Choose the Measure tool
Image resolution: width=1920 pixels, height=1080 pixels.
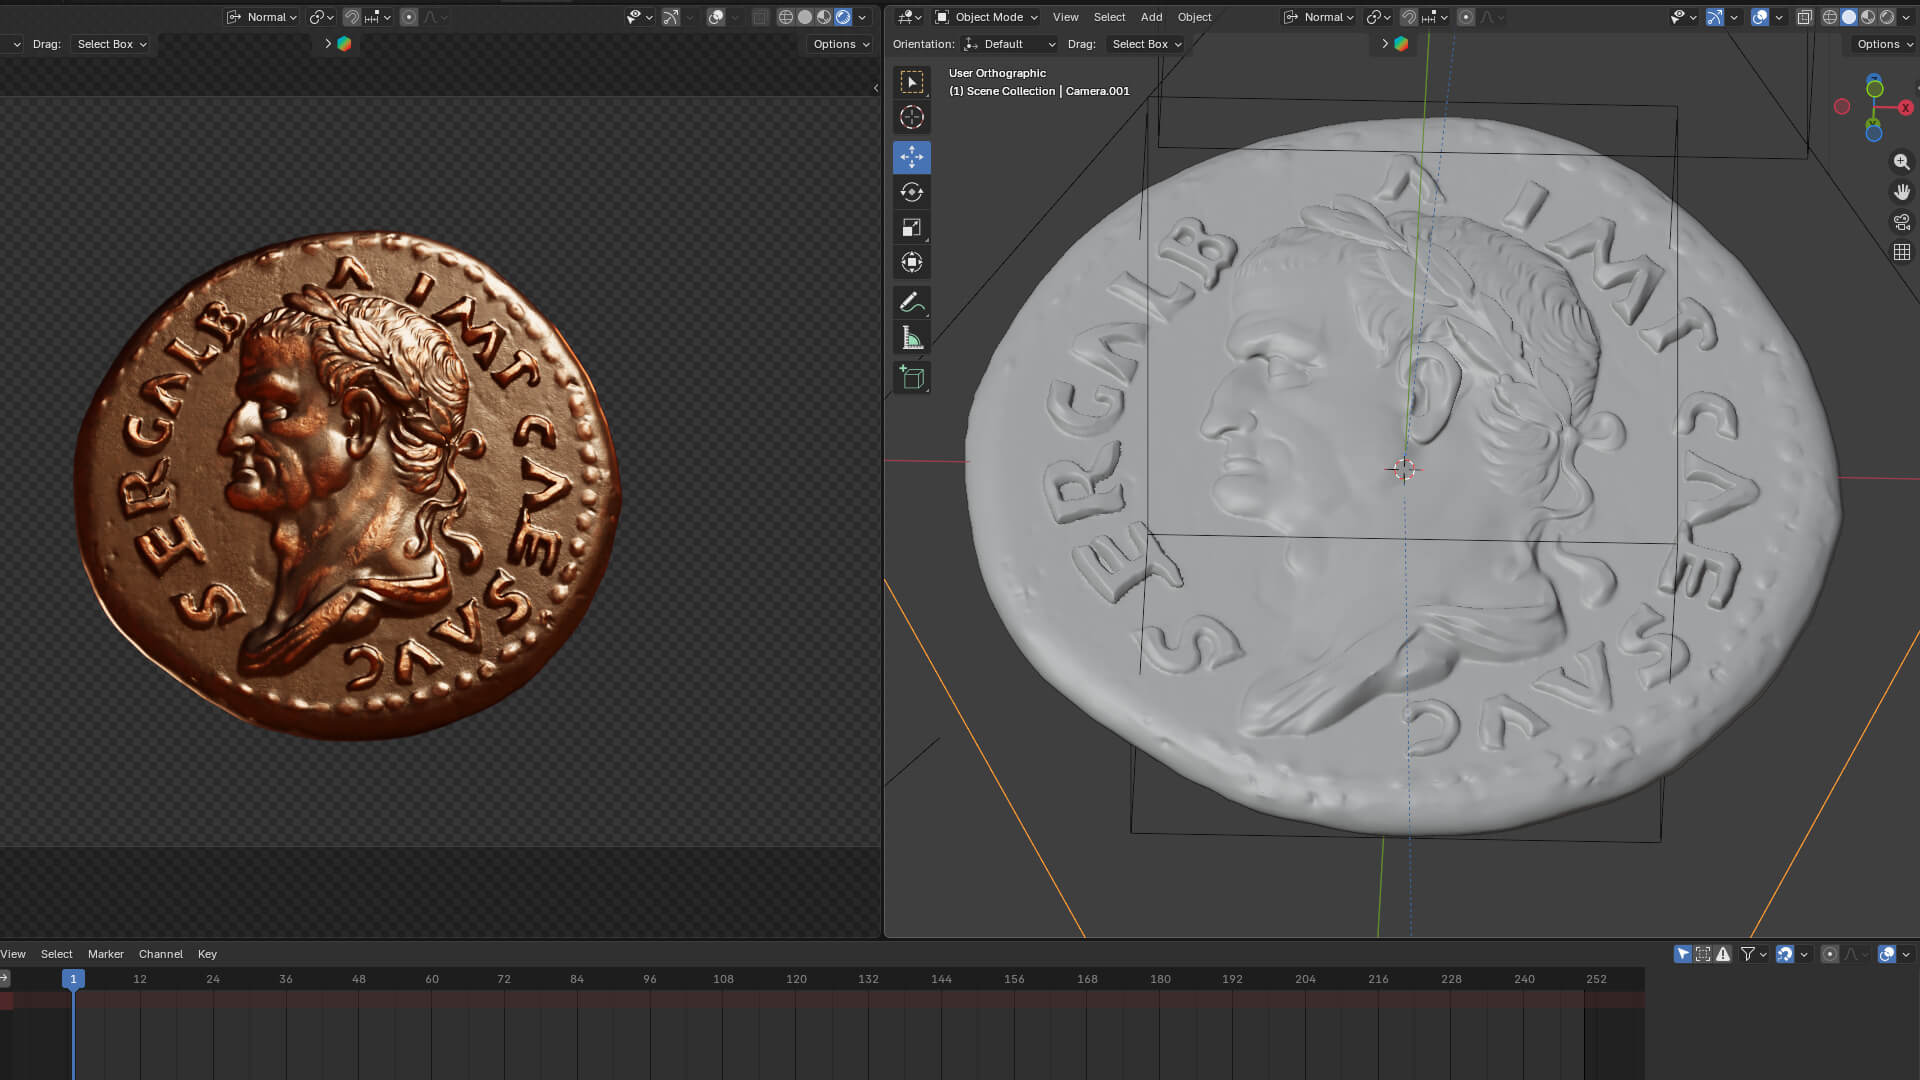pos(911,337)
